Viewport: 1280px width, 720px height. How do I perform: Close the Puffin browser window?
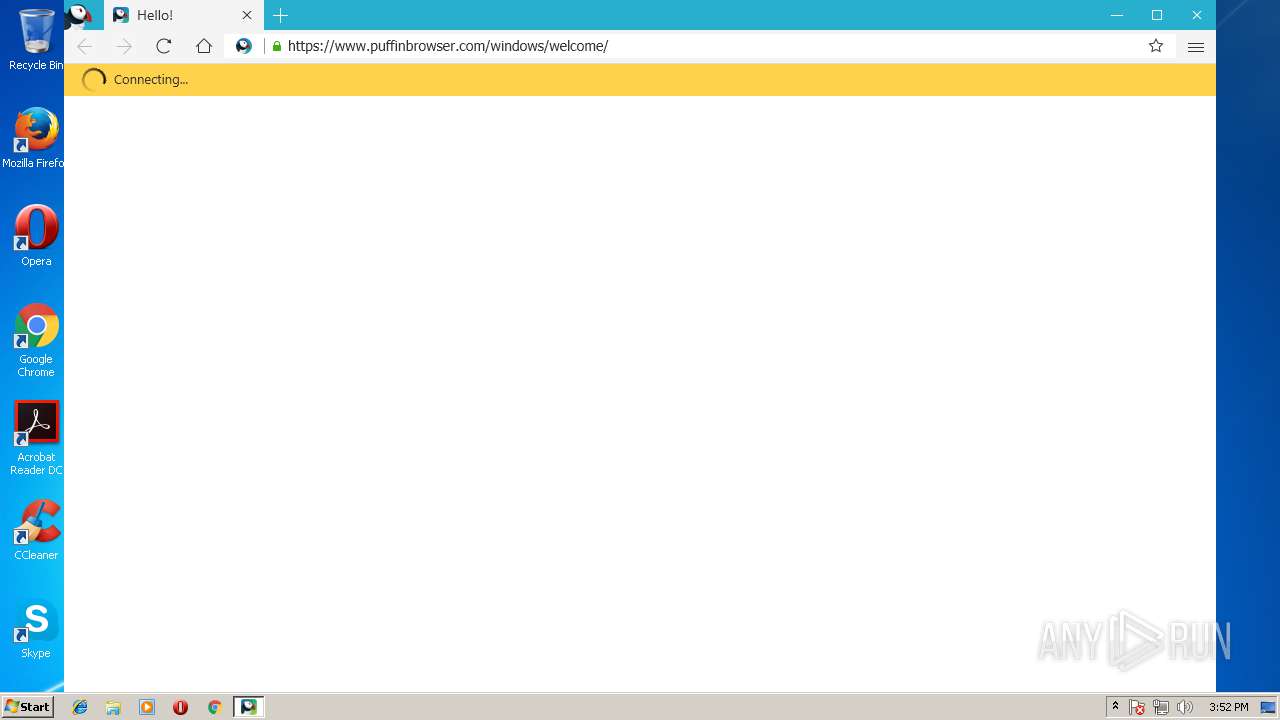1197,15
